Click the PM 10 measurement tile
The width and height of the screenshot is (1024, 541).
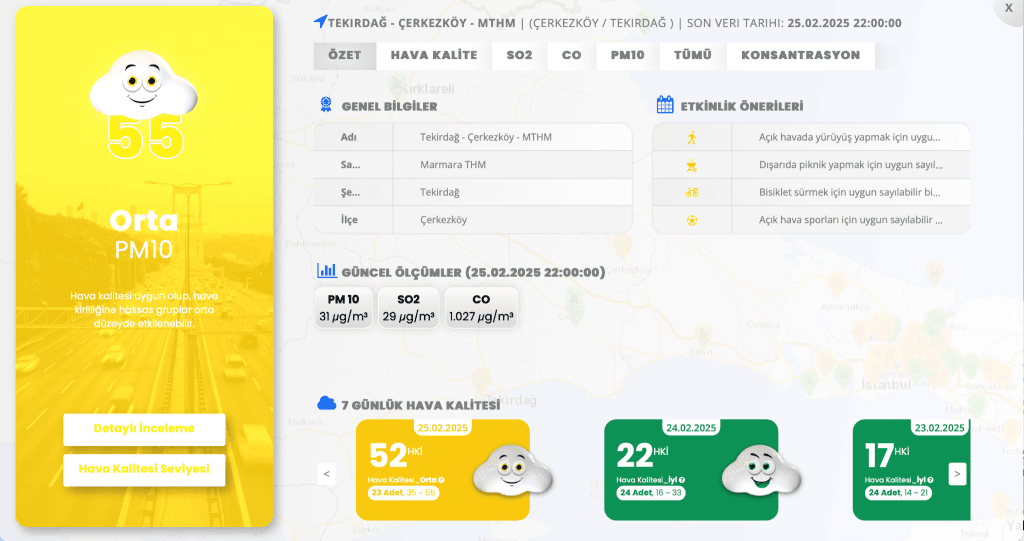[344, 308]
